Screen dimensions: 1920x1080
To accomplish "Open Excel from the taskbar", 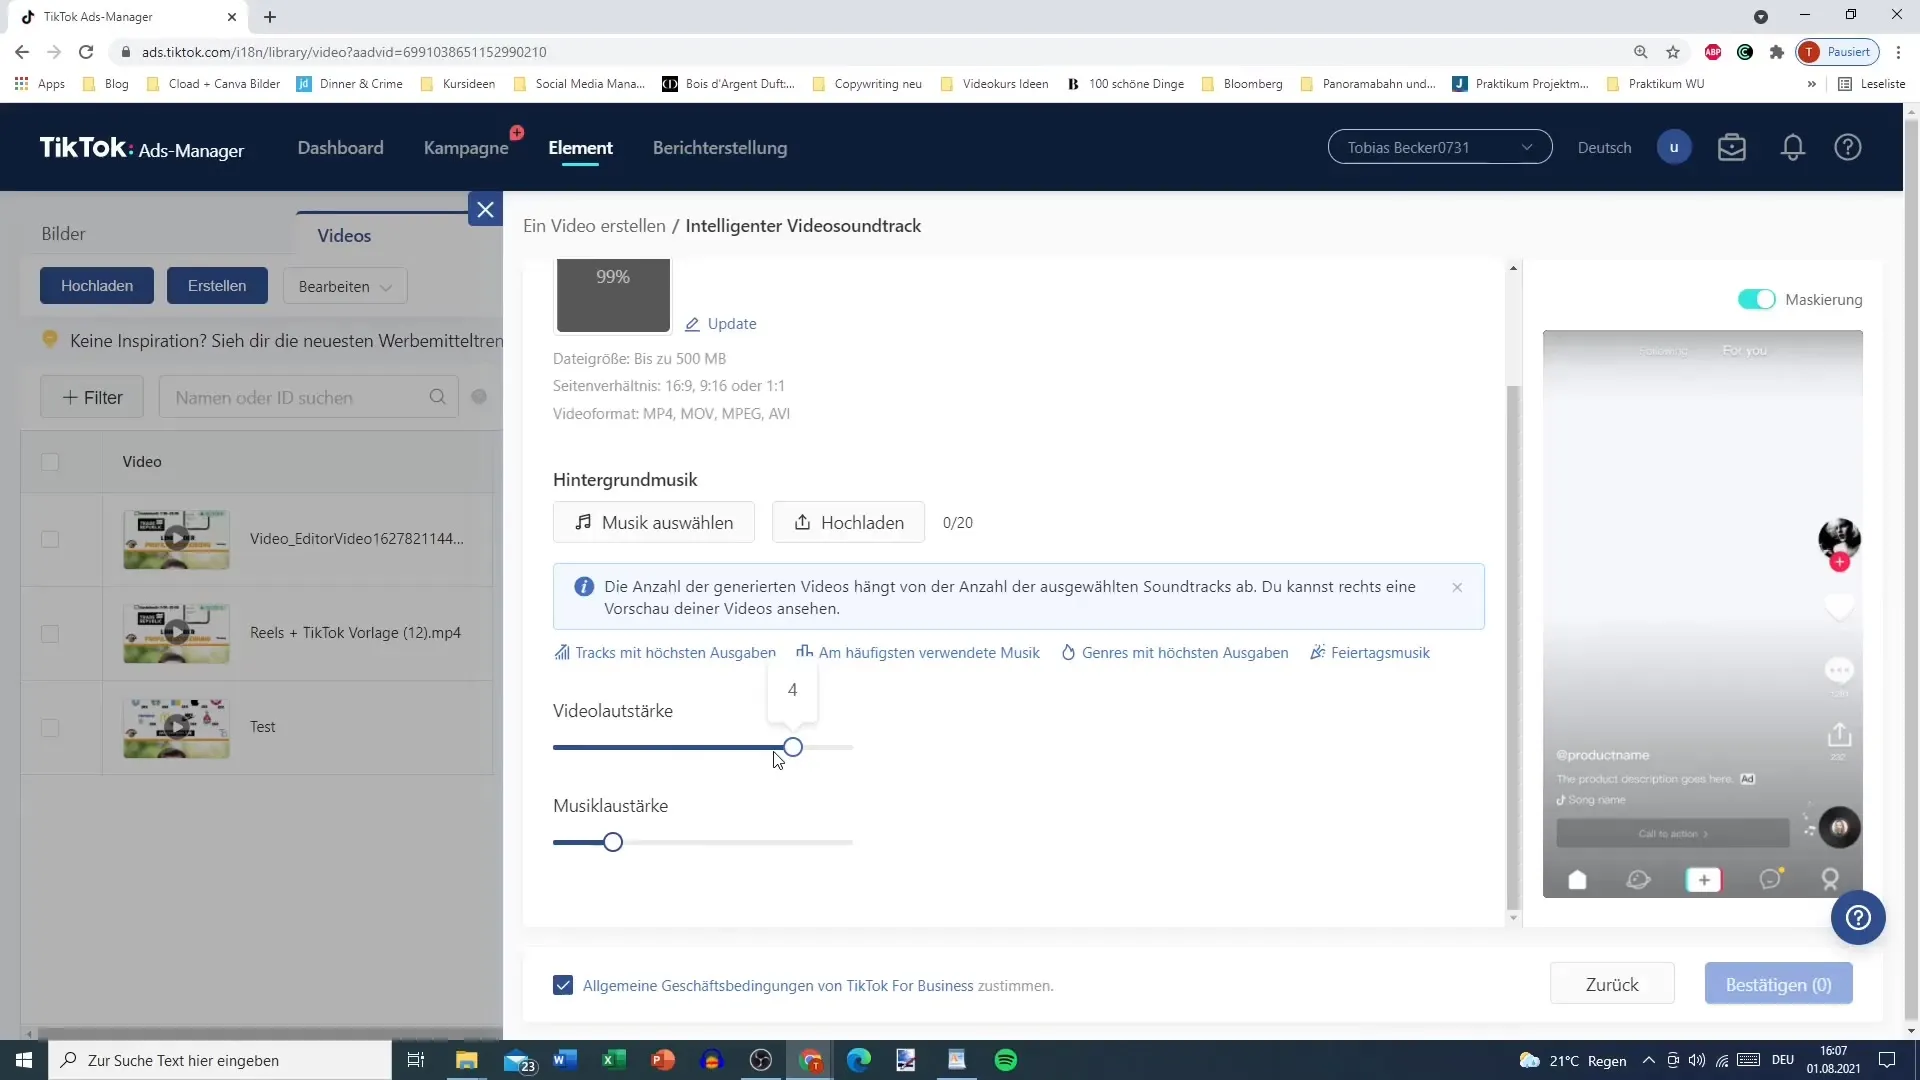I will [x=614, y=1060].
